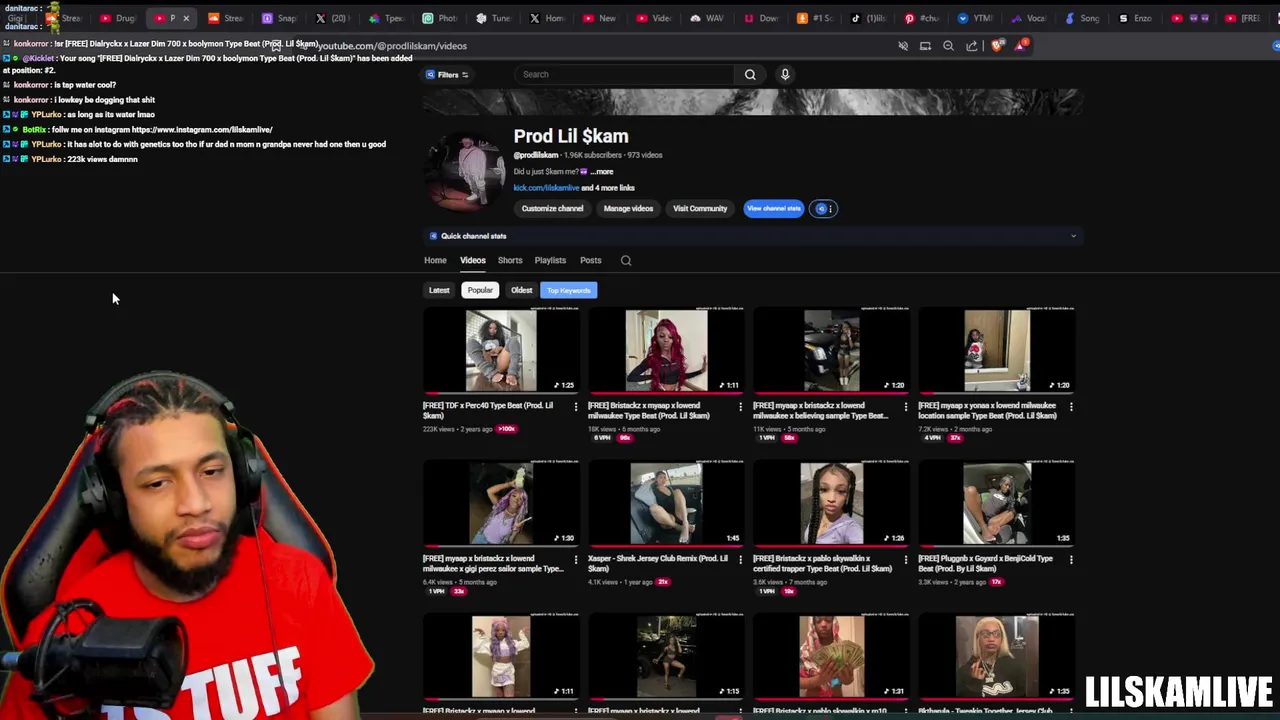This screenshot has height=720, width=1280.
Task: Expand the Quick channel stats panel
Action: (x=1073, y=236)
